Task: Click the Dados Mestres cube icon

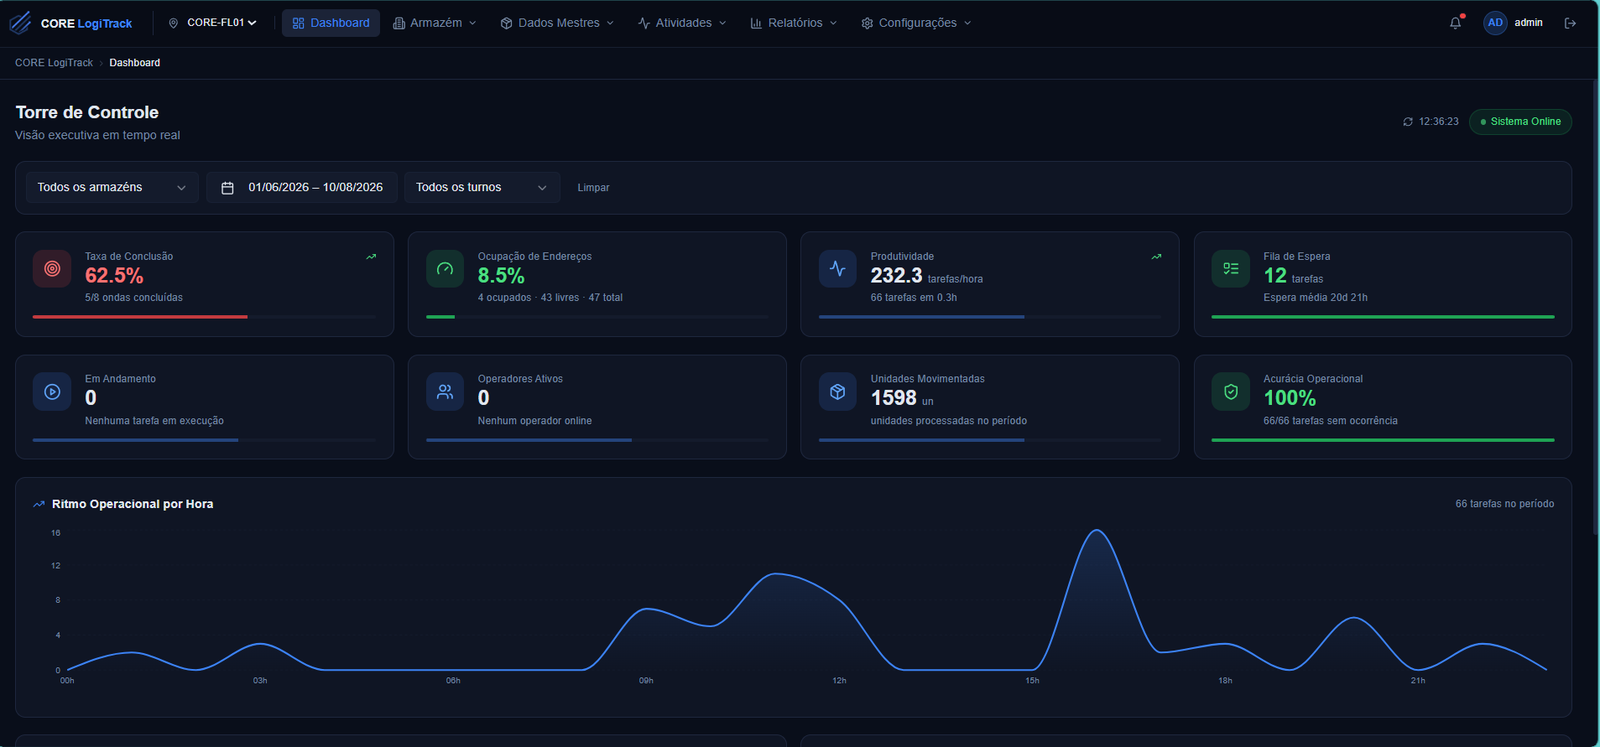Action: pos(506,23)
